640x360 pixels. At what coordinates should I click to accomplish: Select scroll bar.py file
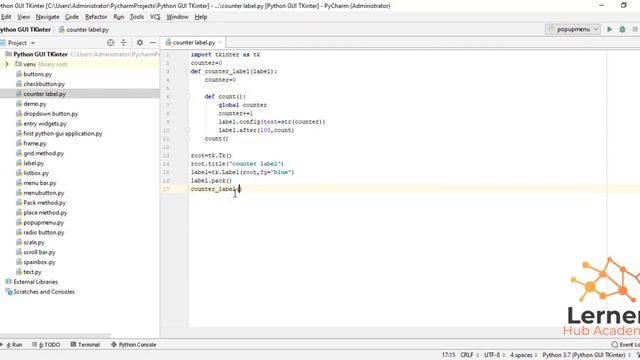pos(39,252)
